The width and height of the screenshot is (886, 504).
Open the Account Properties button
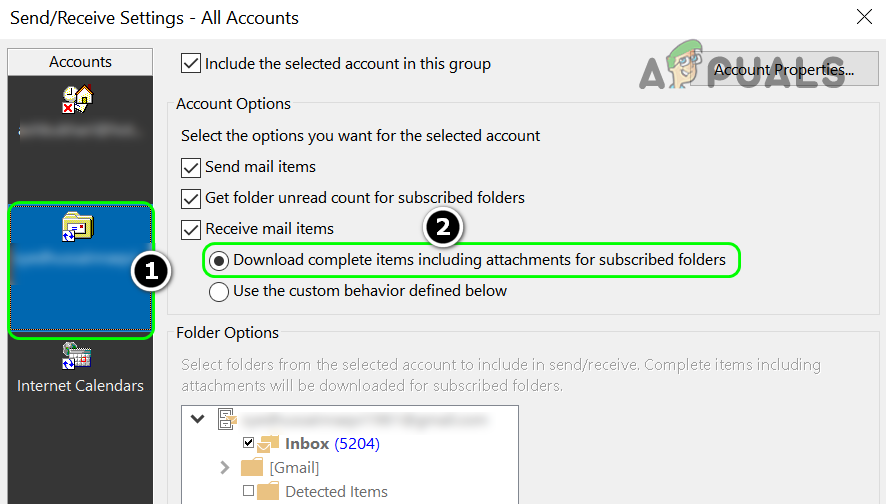tap(784, 70)
